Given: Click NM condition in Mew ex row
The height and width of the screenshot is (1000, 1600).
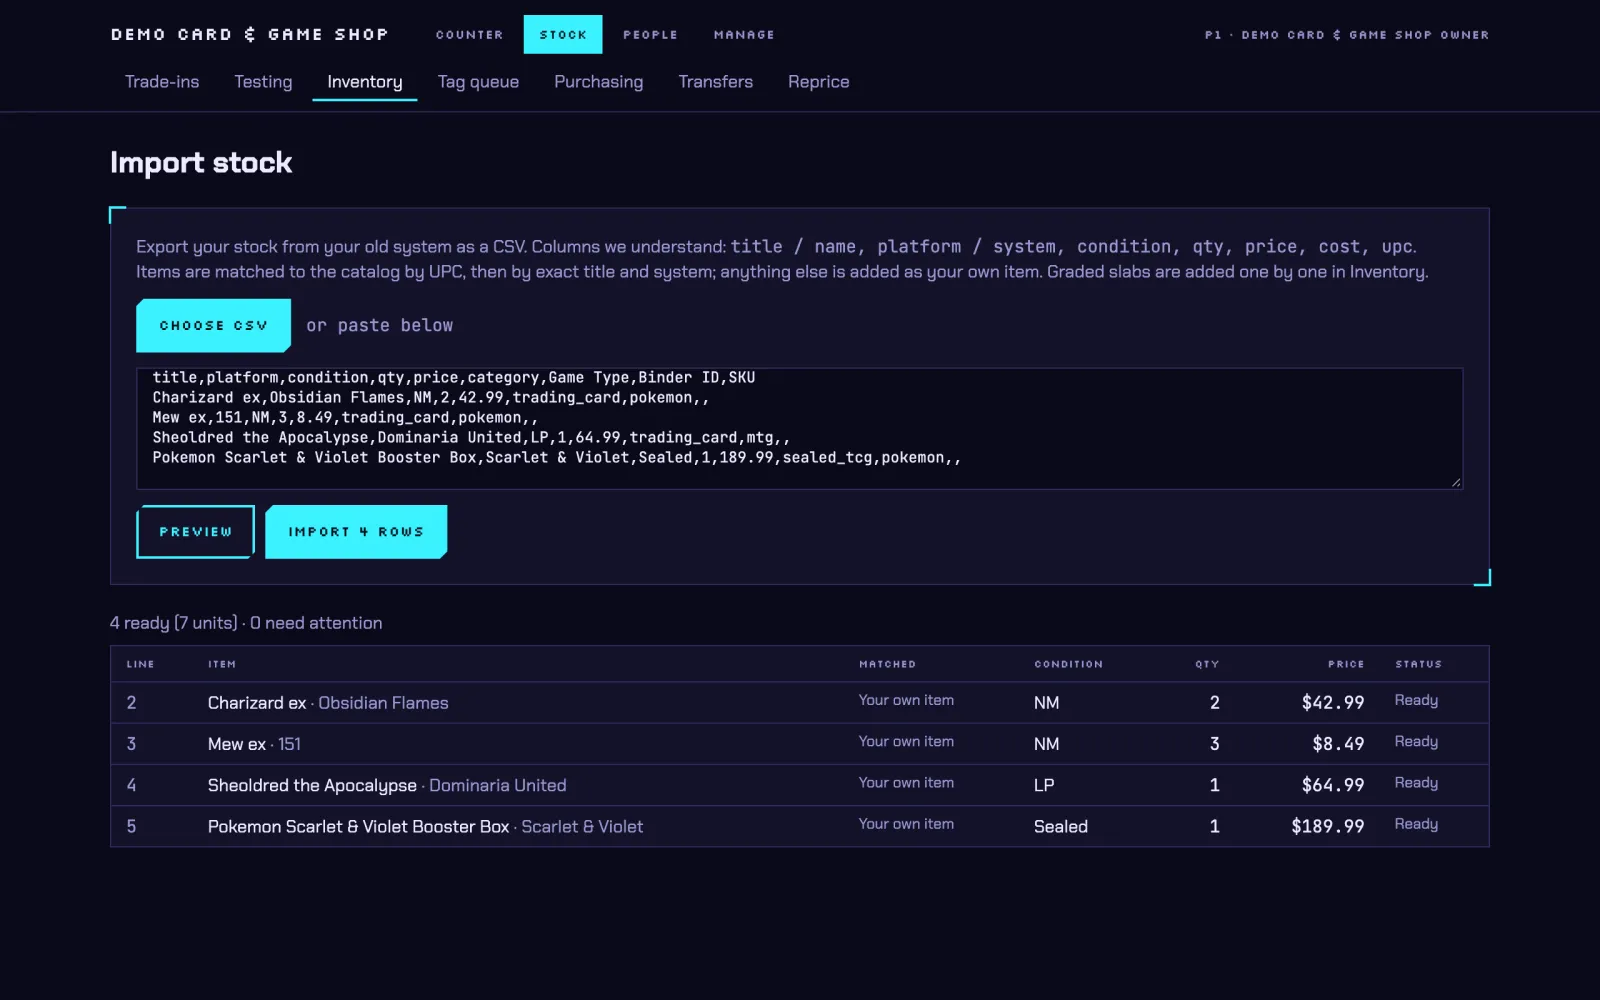Looking at the screenshot, I should (1046, 744).
